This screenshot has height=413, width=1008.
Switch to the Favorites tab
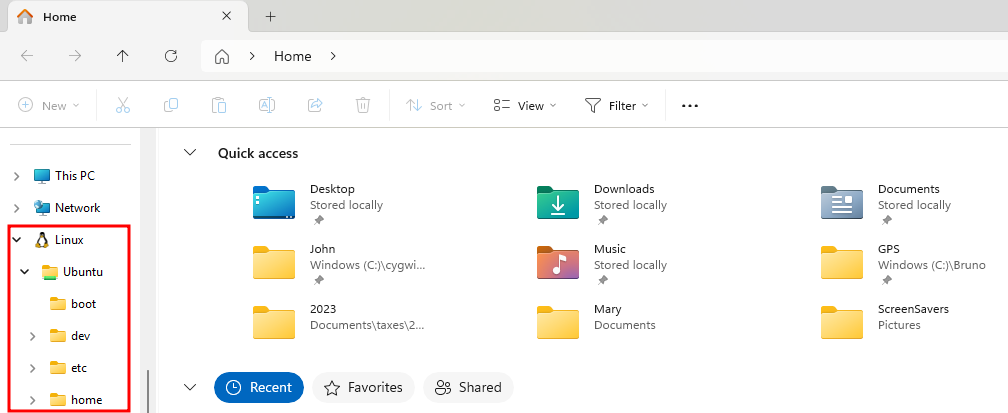[x=363, y=387]
